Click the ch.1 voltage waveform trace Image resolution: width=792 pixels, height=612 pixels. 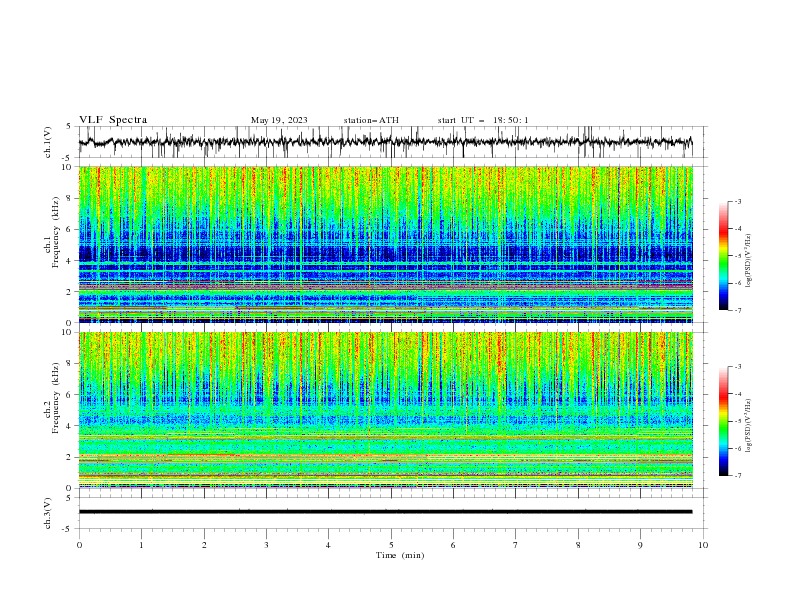click(x=385, y=142)
